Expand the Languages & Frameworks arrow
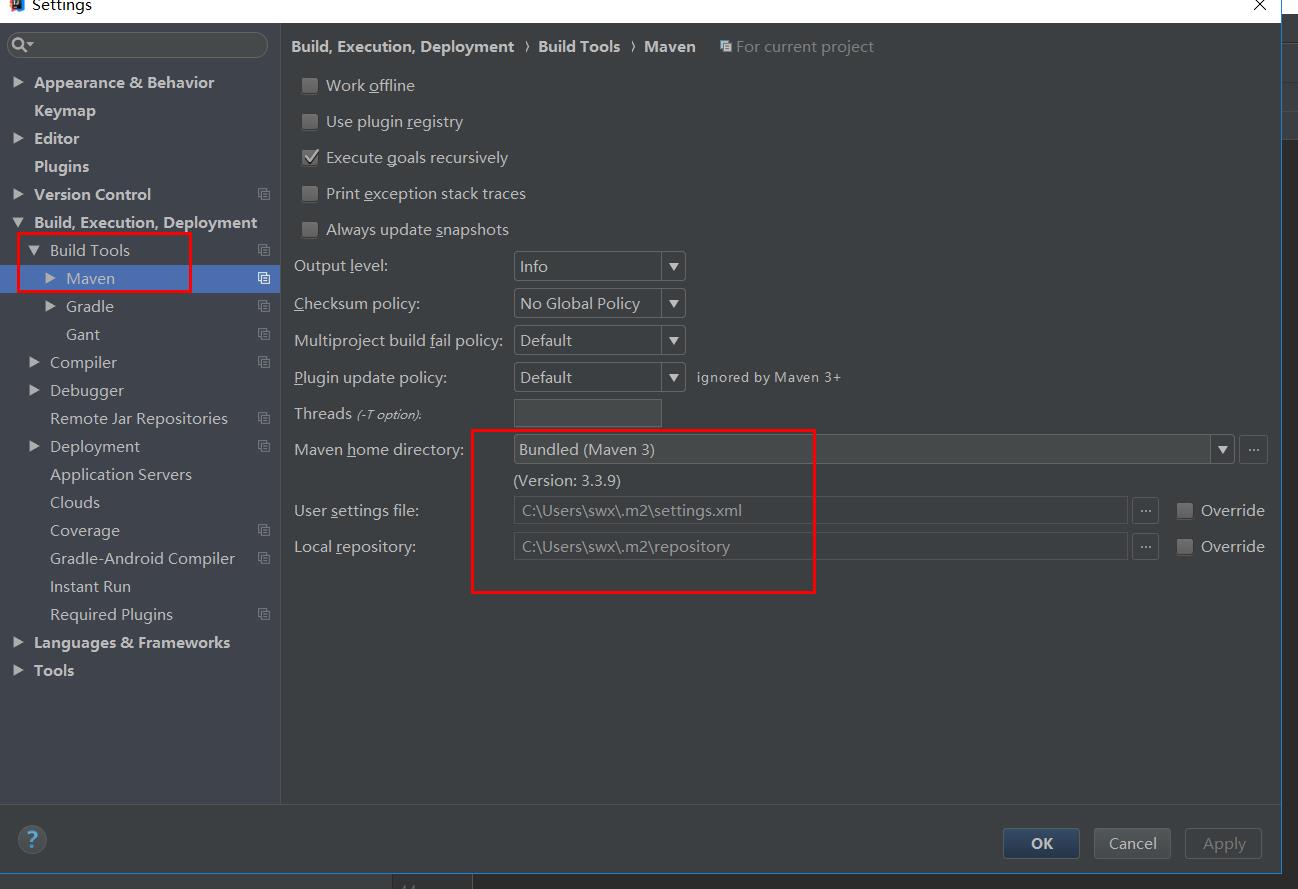Screen dimensions: 1298x889 (x=18, y=642)
